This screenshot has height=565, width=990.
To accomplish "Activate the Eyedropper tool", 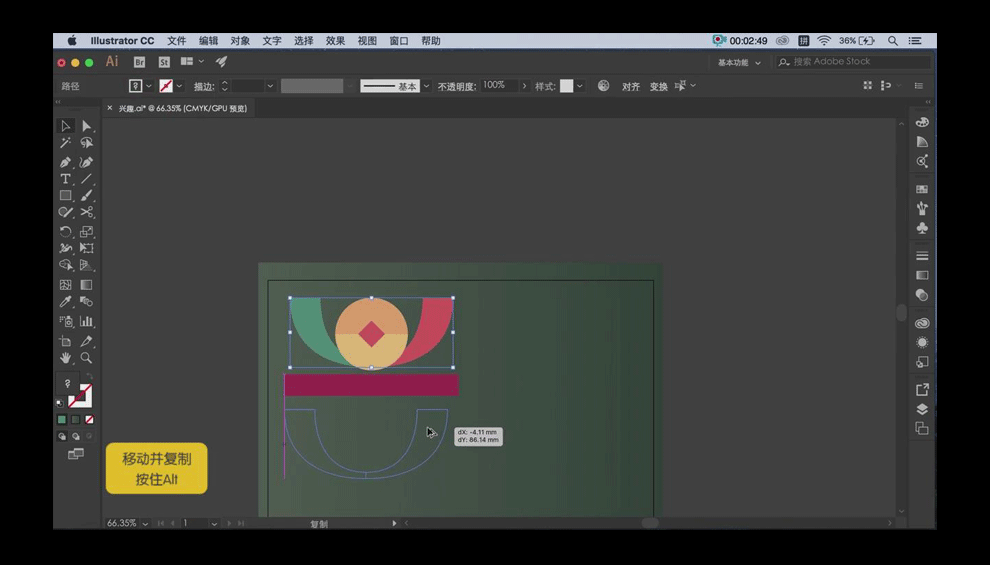I will (x=65, y=302).
